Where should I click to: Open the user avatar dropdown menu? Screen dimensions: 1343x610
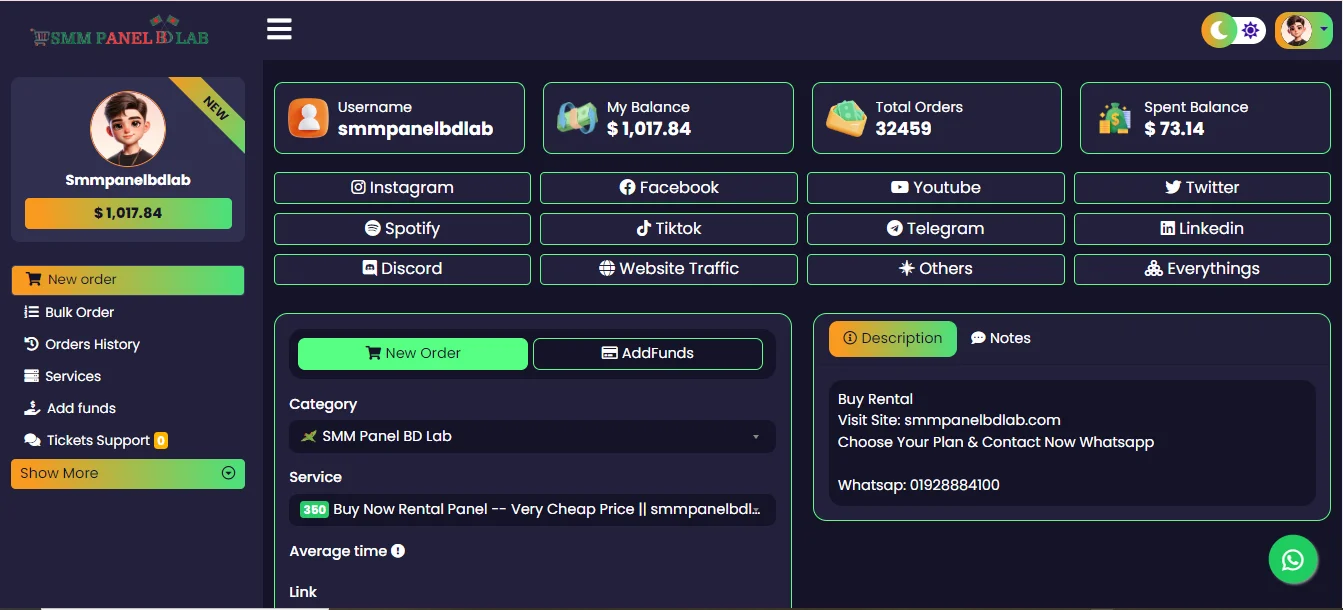(x=1303, y=30)
